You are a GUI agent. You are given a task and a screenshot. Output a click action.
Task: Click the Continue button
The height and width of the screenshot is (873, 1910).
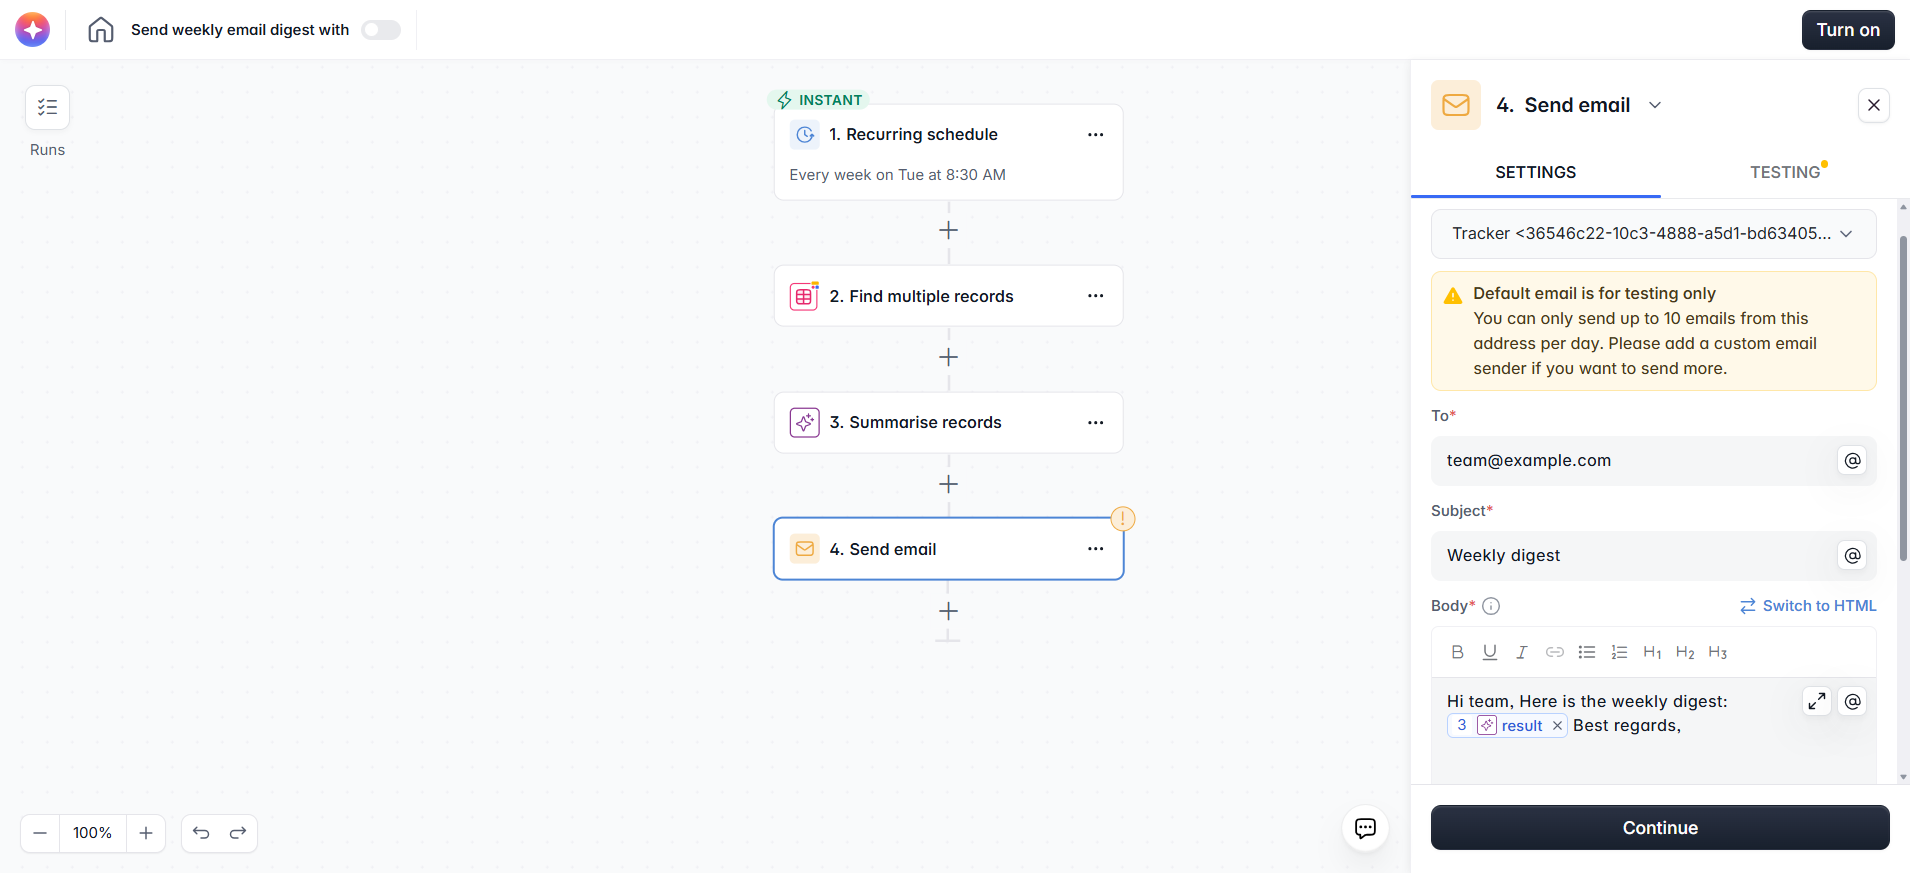(1660, 828)
